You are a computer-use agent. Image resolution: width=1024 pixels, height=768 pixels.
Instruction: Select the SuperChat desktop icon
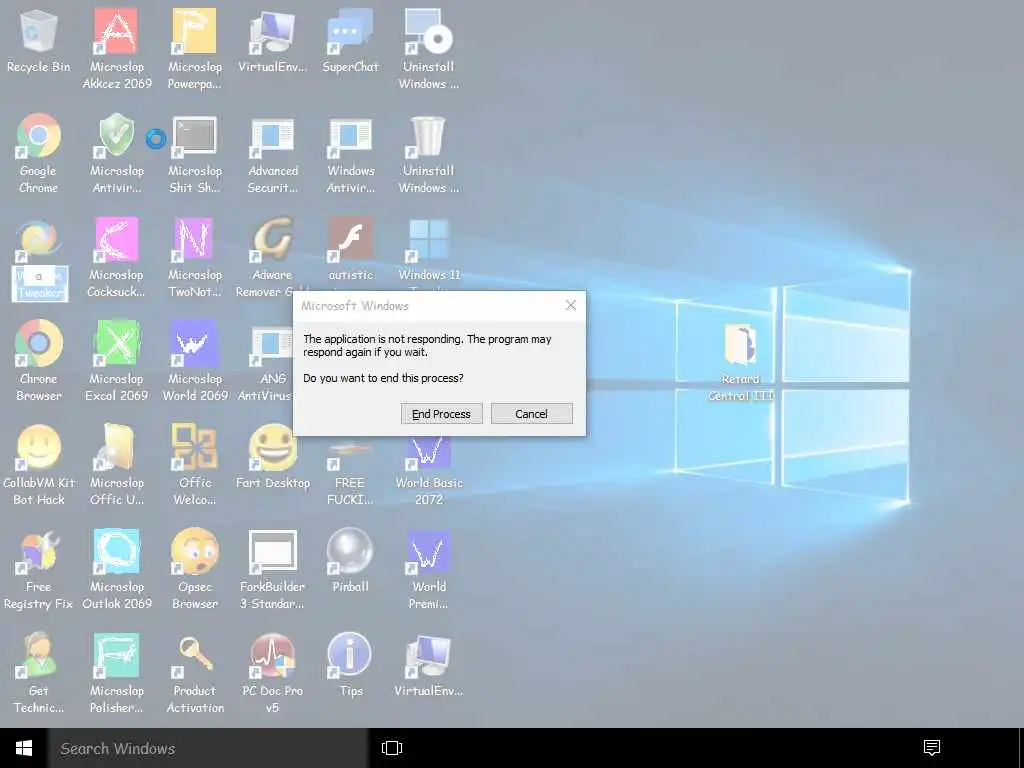click(x=350, y=31)
